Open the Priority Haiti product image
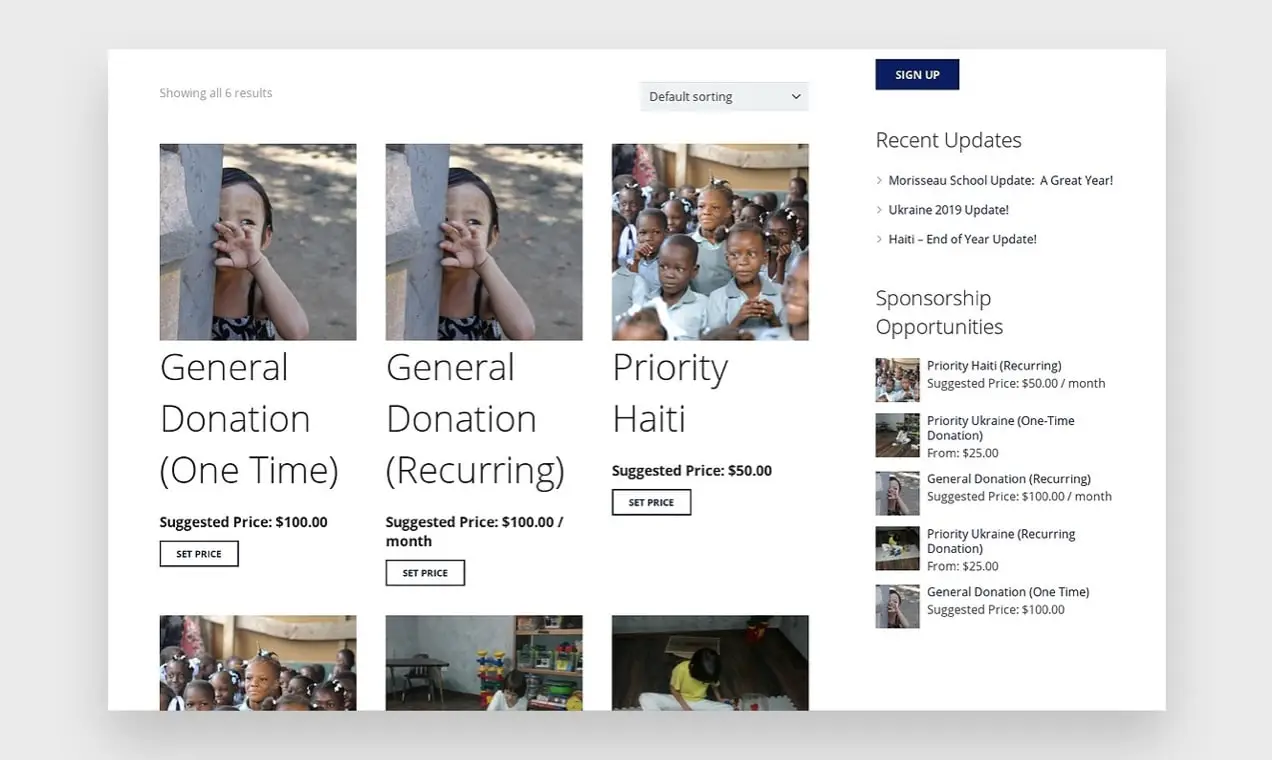 (x=710, y=242)
